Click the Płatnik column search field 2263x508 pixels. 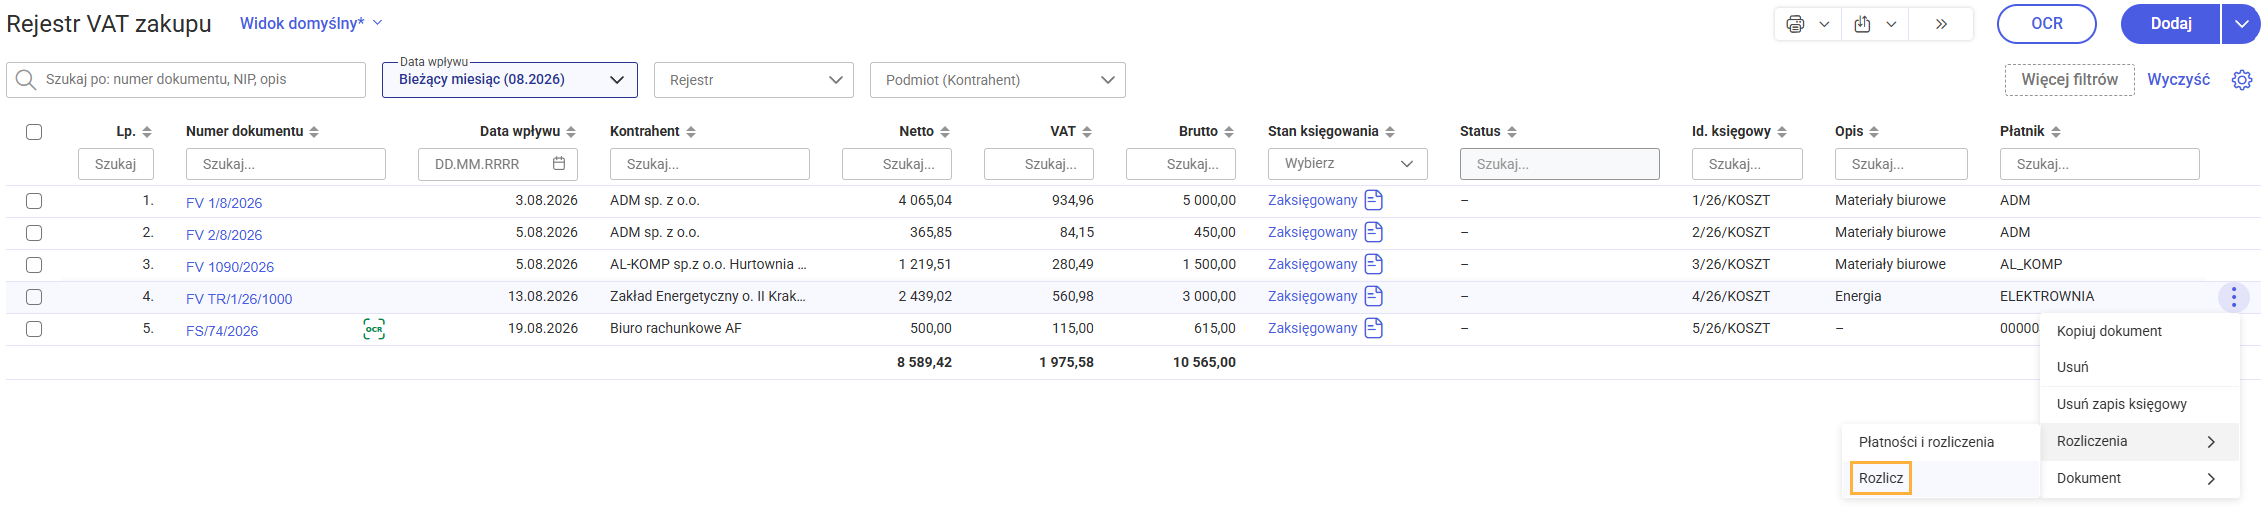[x=2100, y=164]
